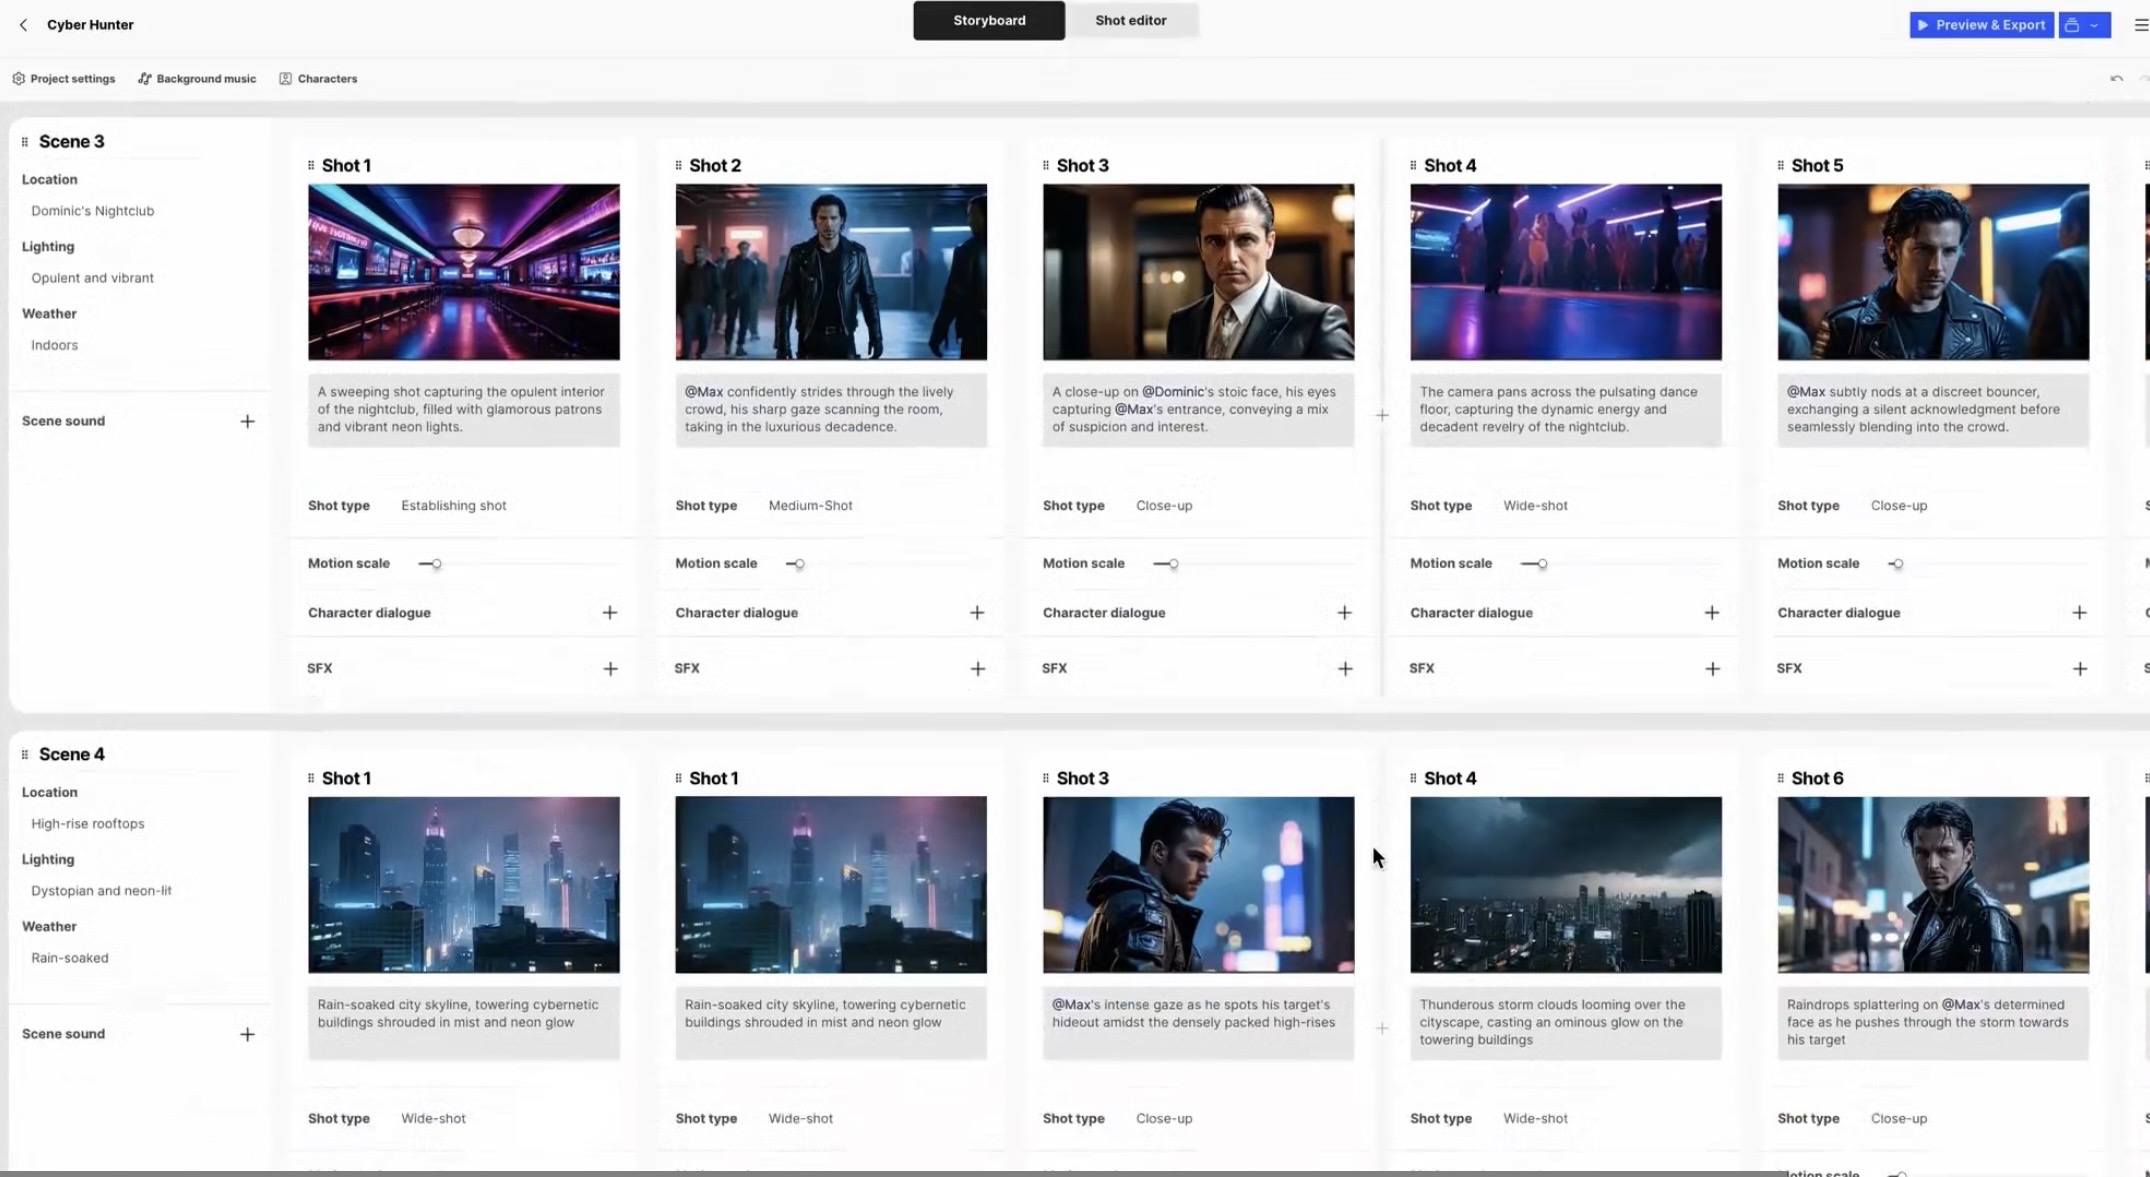Open shot type dropdown showing Establishing shot
This screenshot has width=2150, height=1177.
453,506
